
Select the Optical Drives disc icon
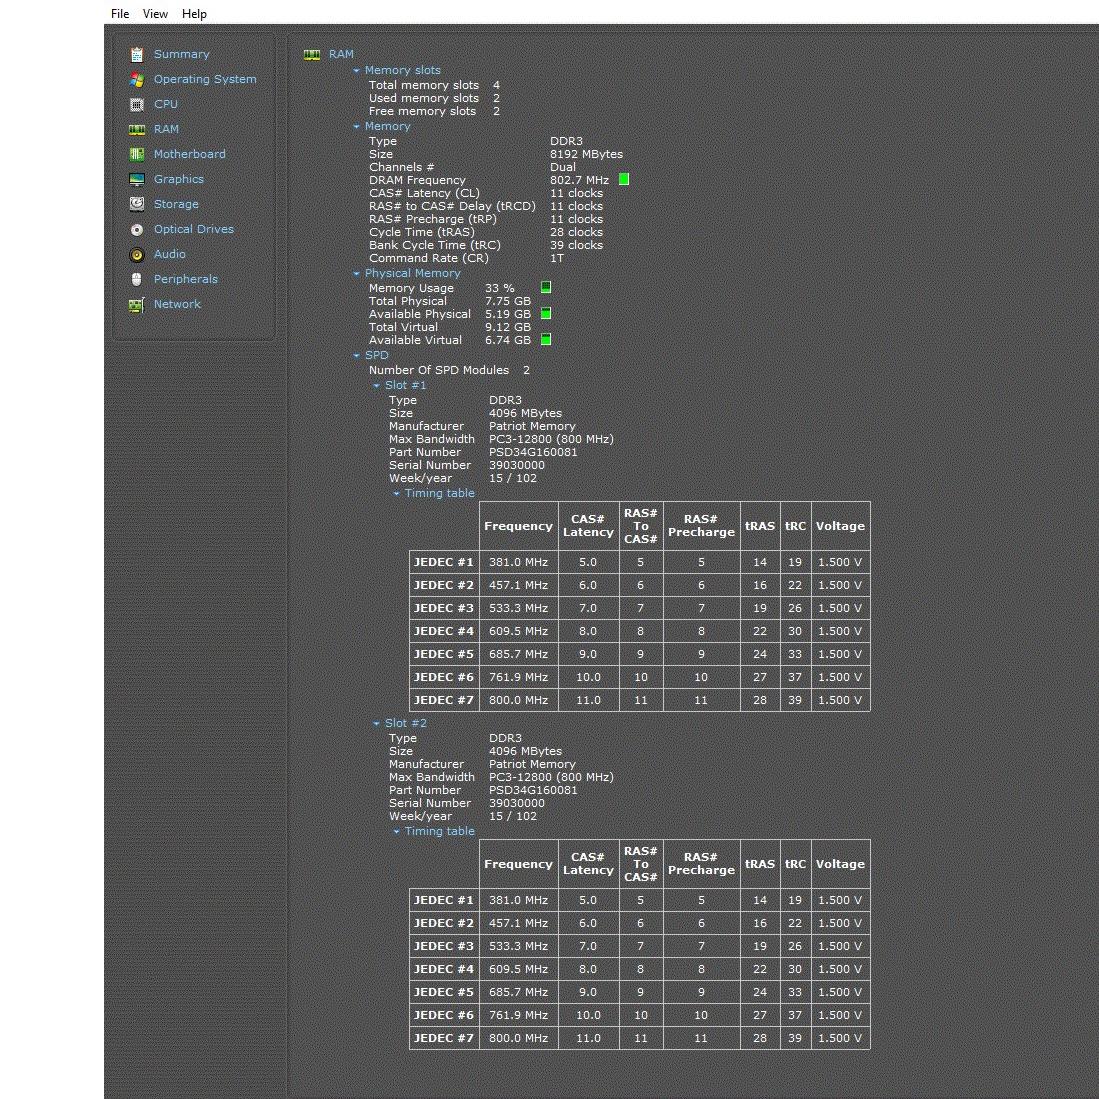pyautogui.click(x=137, y=229)
